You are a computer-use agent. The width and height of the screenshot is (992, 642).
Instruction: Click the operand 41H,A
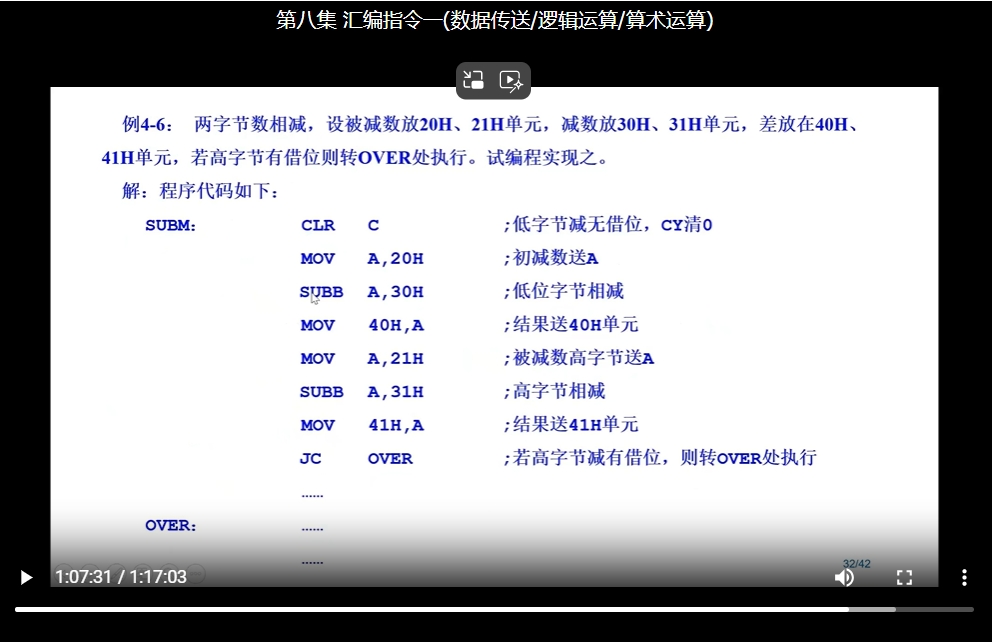(396, 425)
